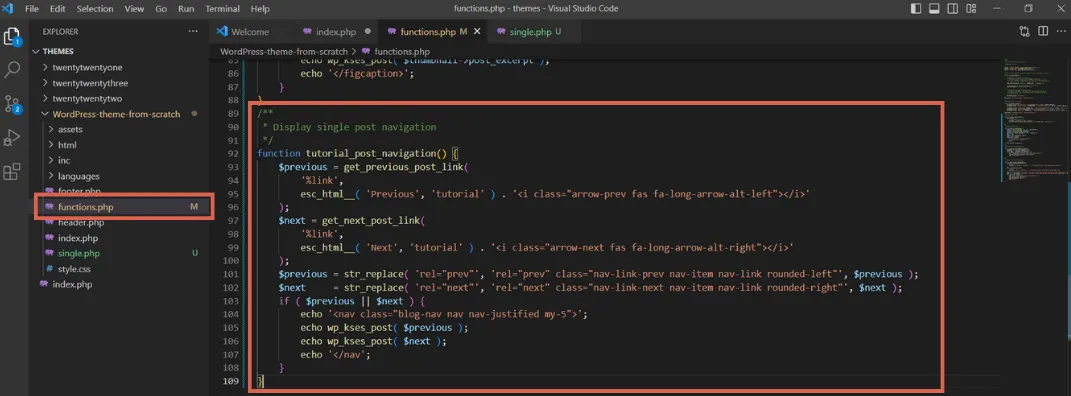Screen dimensions: 1071x396
Task: Open the Edit menu
Action: [58, 9]
